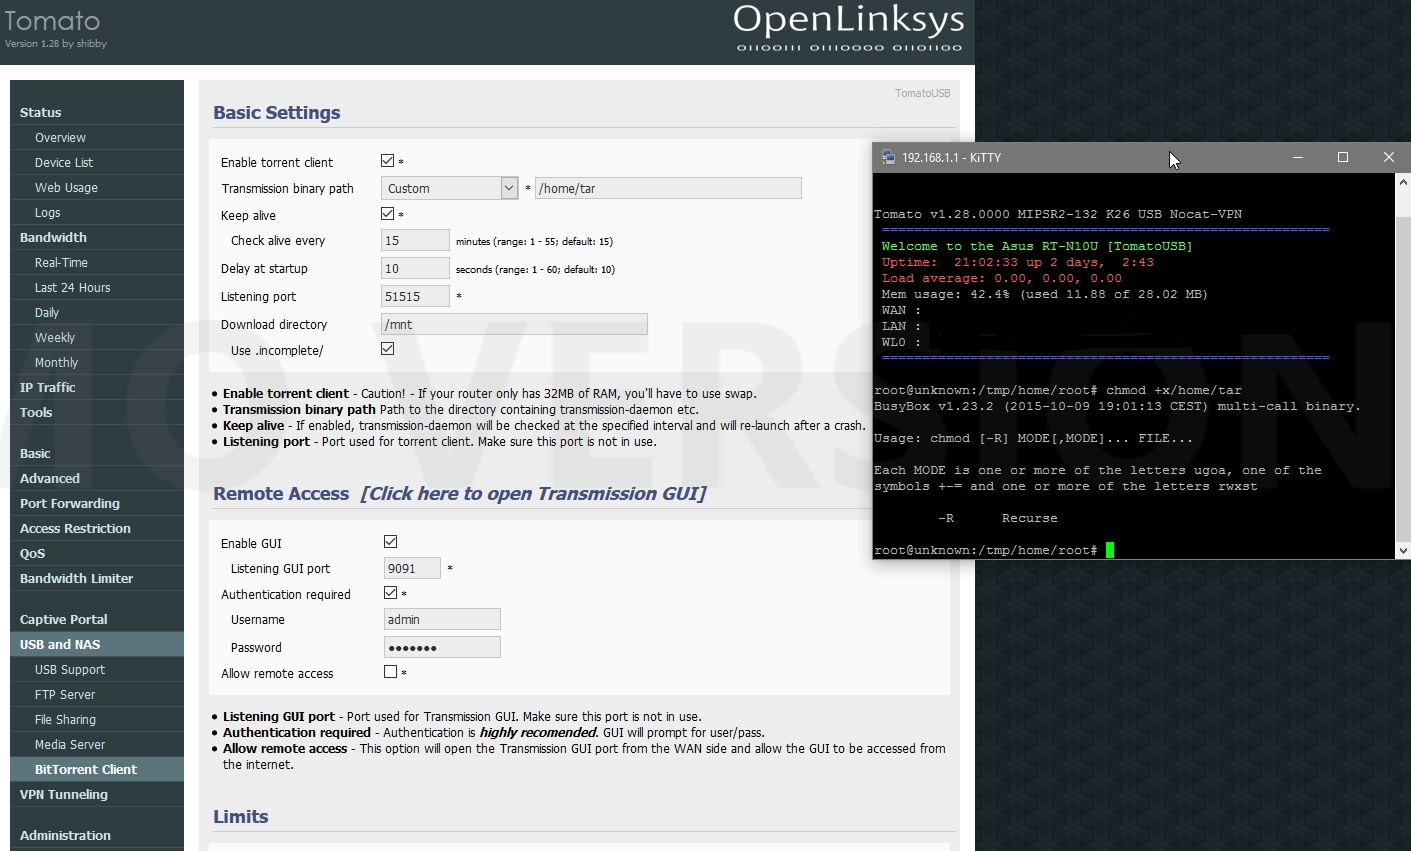Open USB Support page
Viewport: 1411px width, 851px height.
(97, 669)
